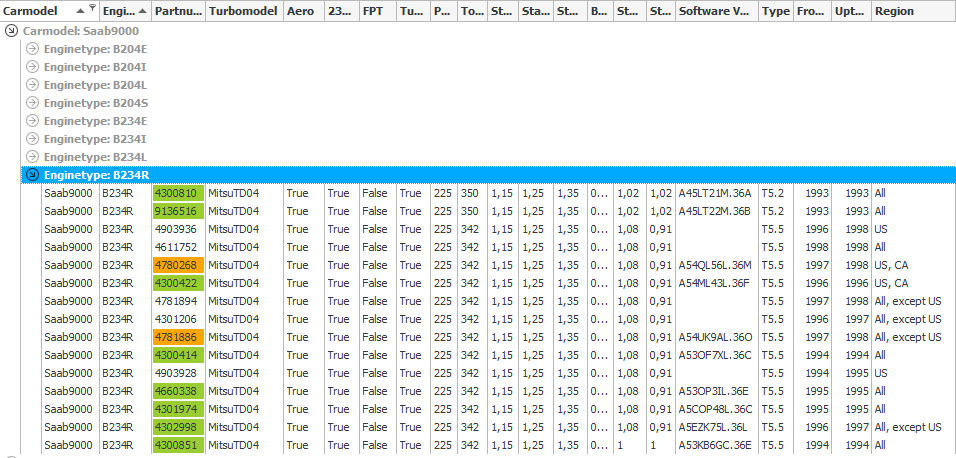Click software version A54ML43L.36F cell

point(715,283)
